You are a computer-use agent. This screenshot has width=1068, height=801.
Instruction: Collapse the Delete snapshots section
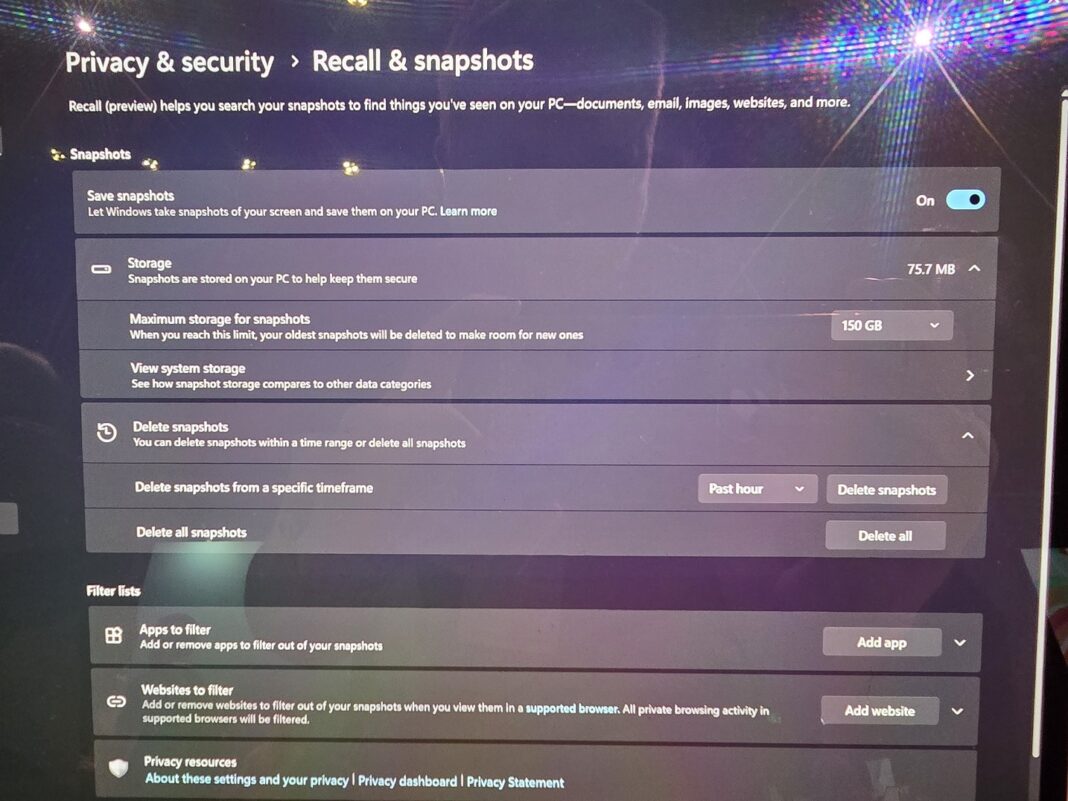966,435
